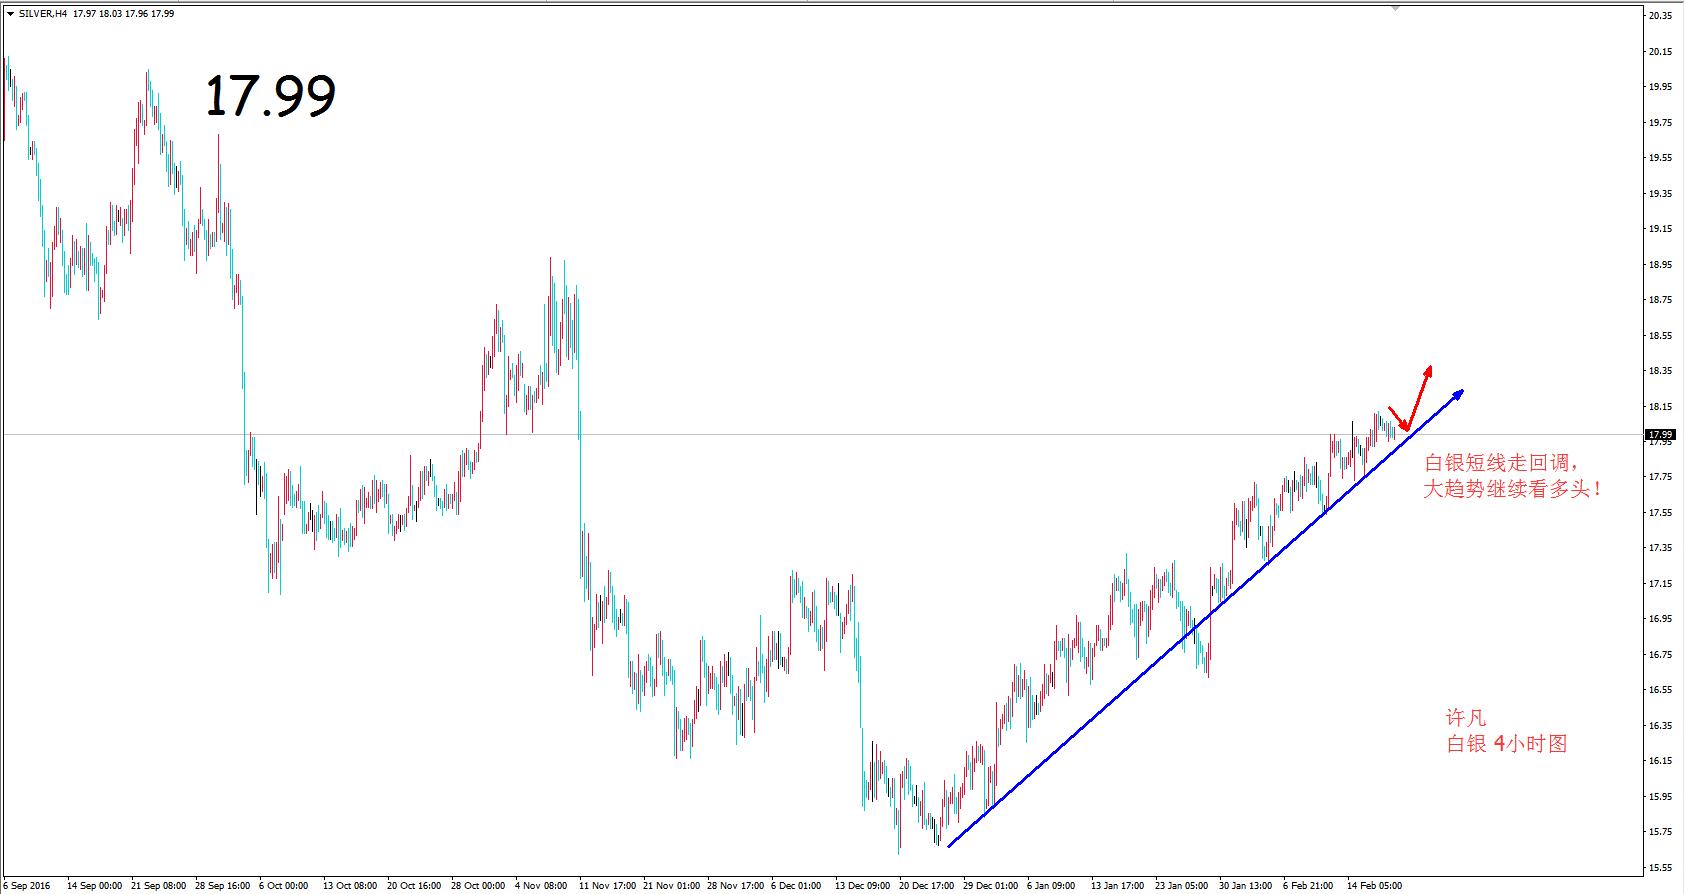Image resolution: width=1685 pixels, height=894 pixels.
Task: Click the red text 大趋势继续看多头
Action: pos(1513,490)
